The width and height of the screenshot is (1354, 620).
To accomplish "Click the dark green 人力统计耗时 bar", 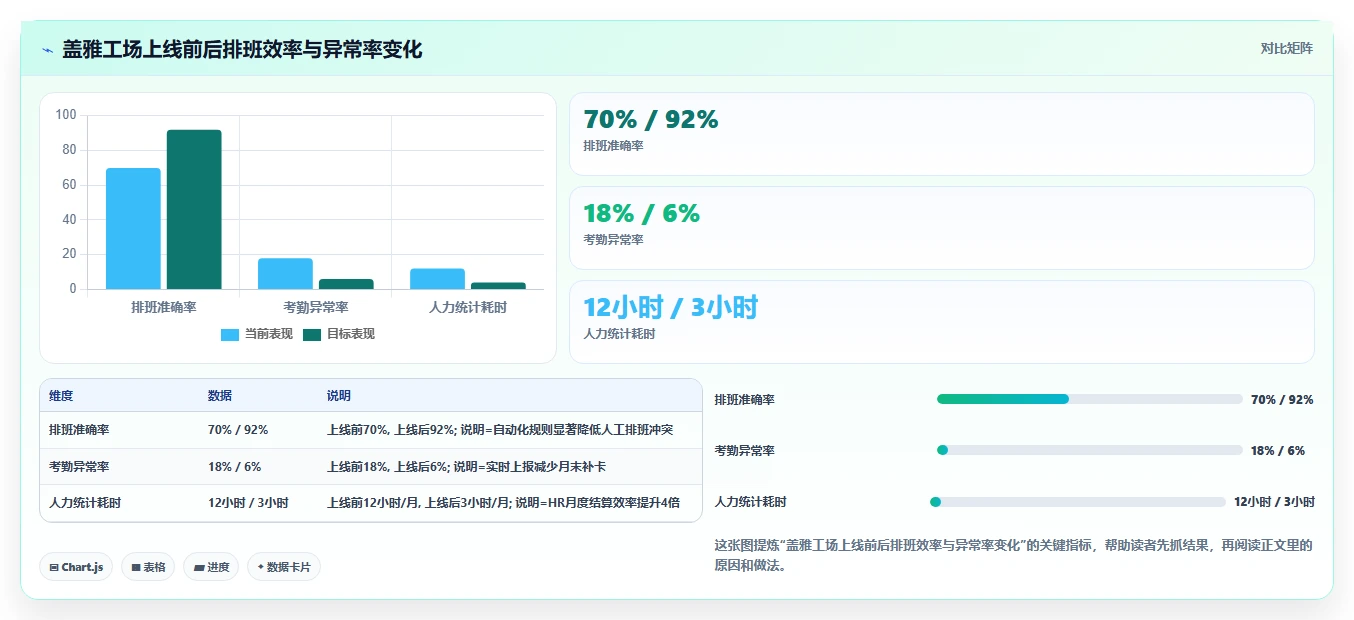I will coord(498,286).
